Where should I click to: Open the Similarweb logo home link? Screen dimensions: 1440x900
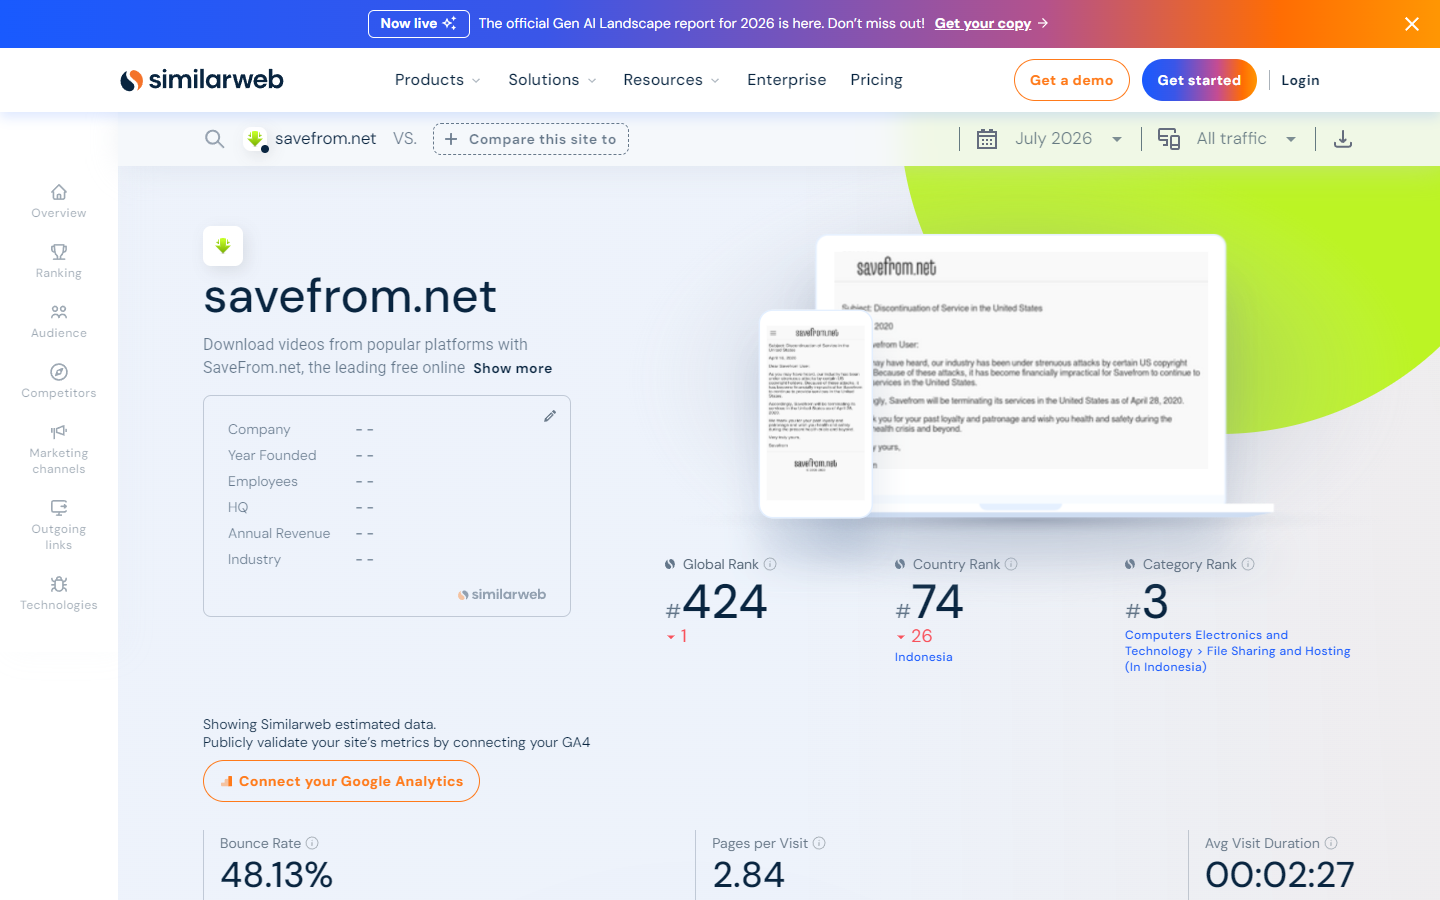click(x=202, y=80)
